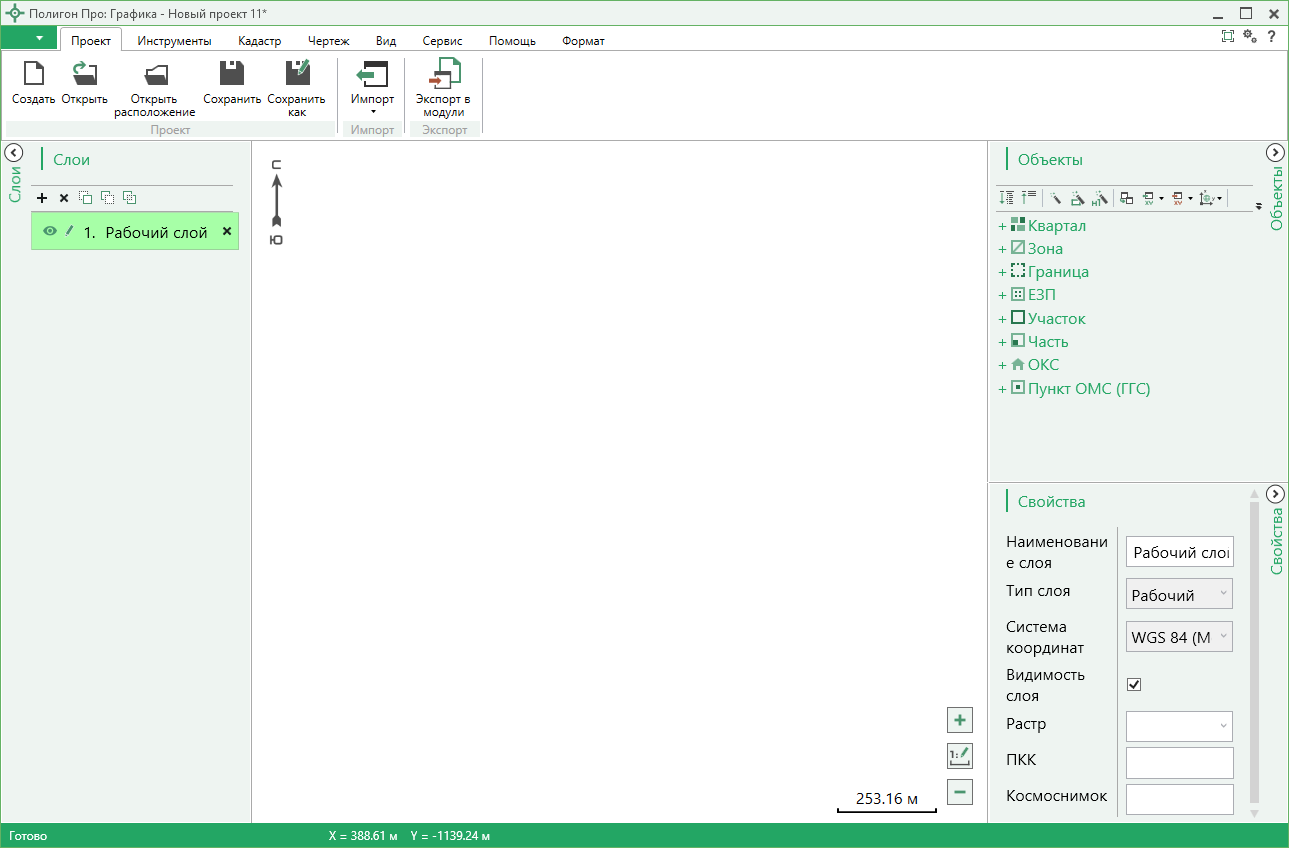Zoom out using the map minus button
1289x848 pixels.
[960, 792]
